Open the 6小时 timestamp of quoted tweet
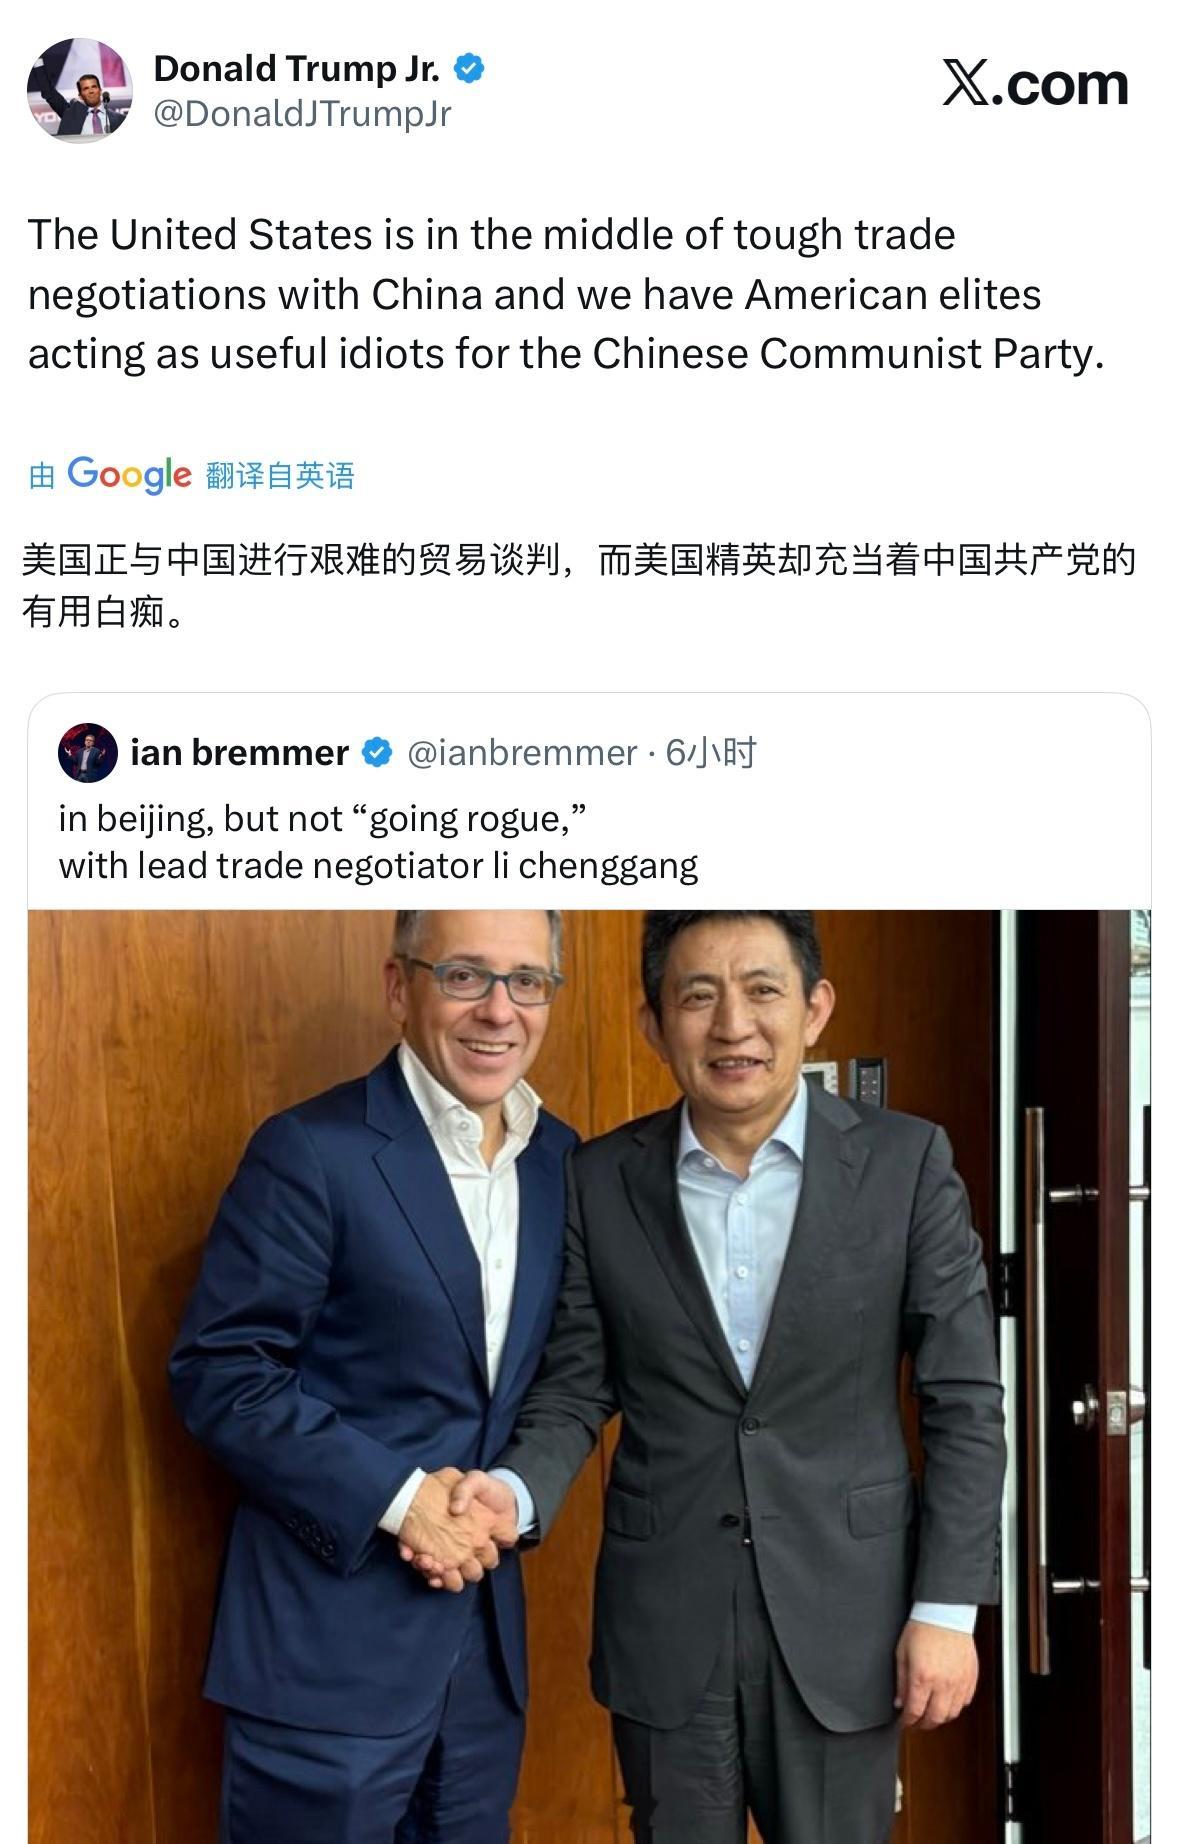 (x=711, y=752)
